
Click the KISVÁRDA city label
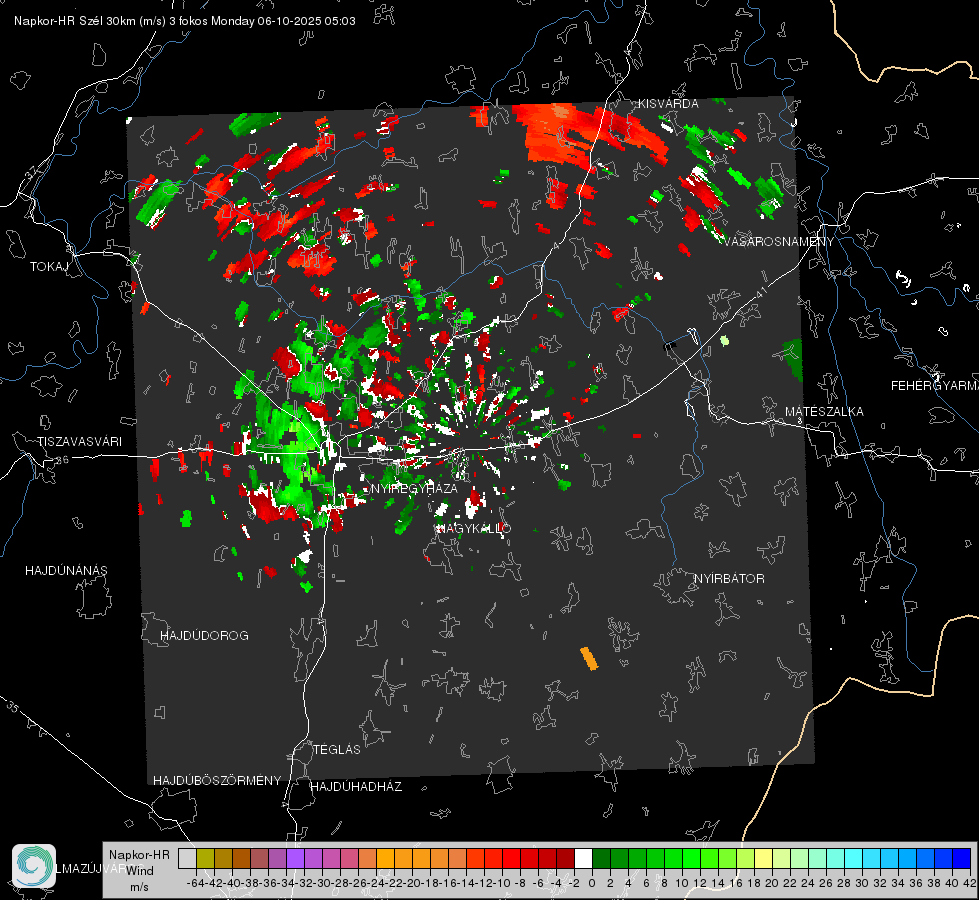[668, 104]
